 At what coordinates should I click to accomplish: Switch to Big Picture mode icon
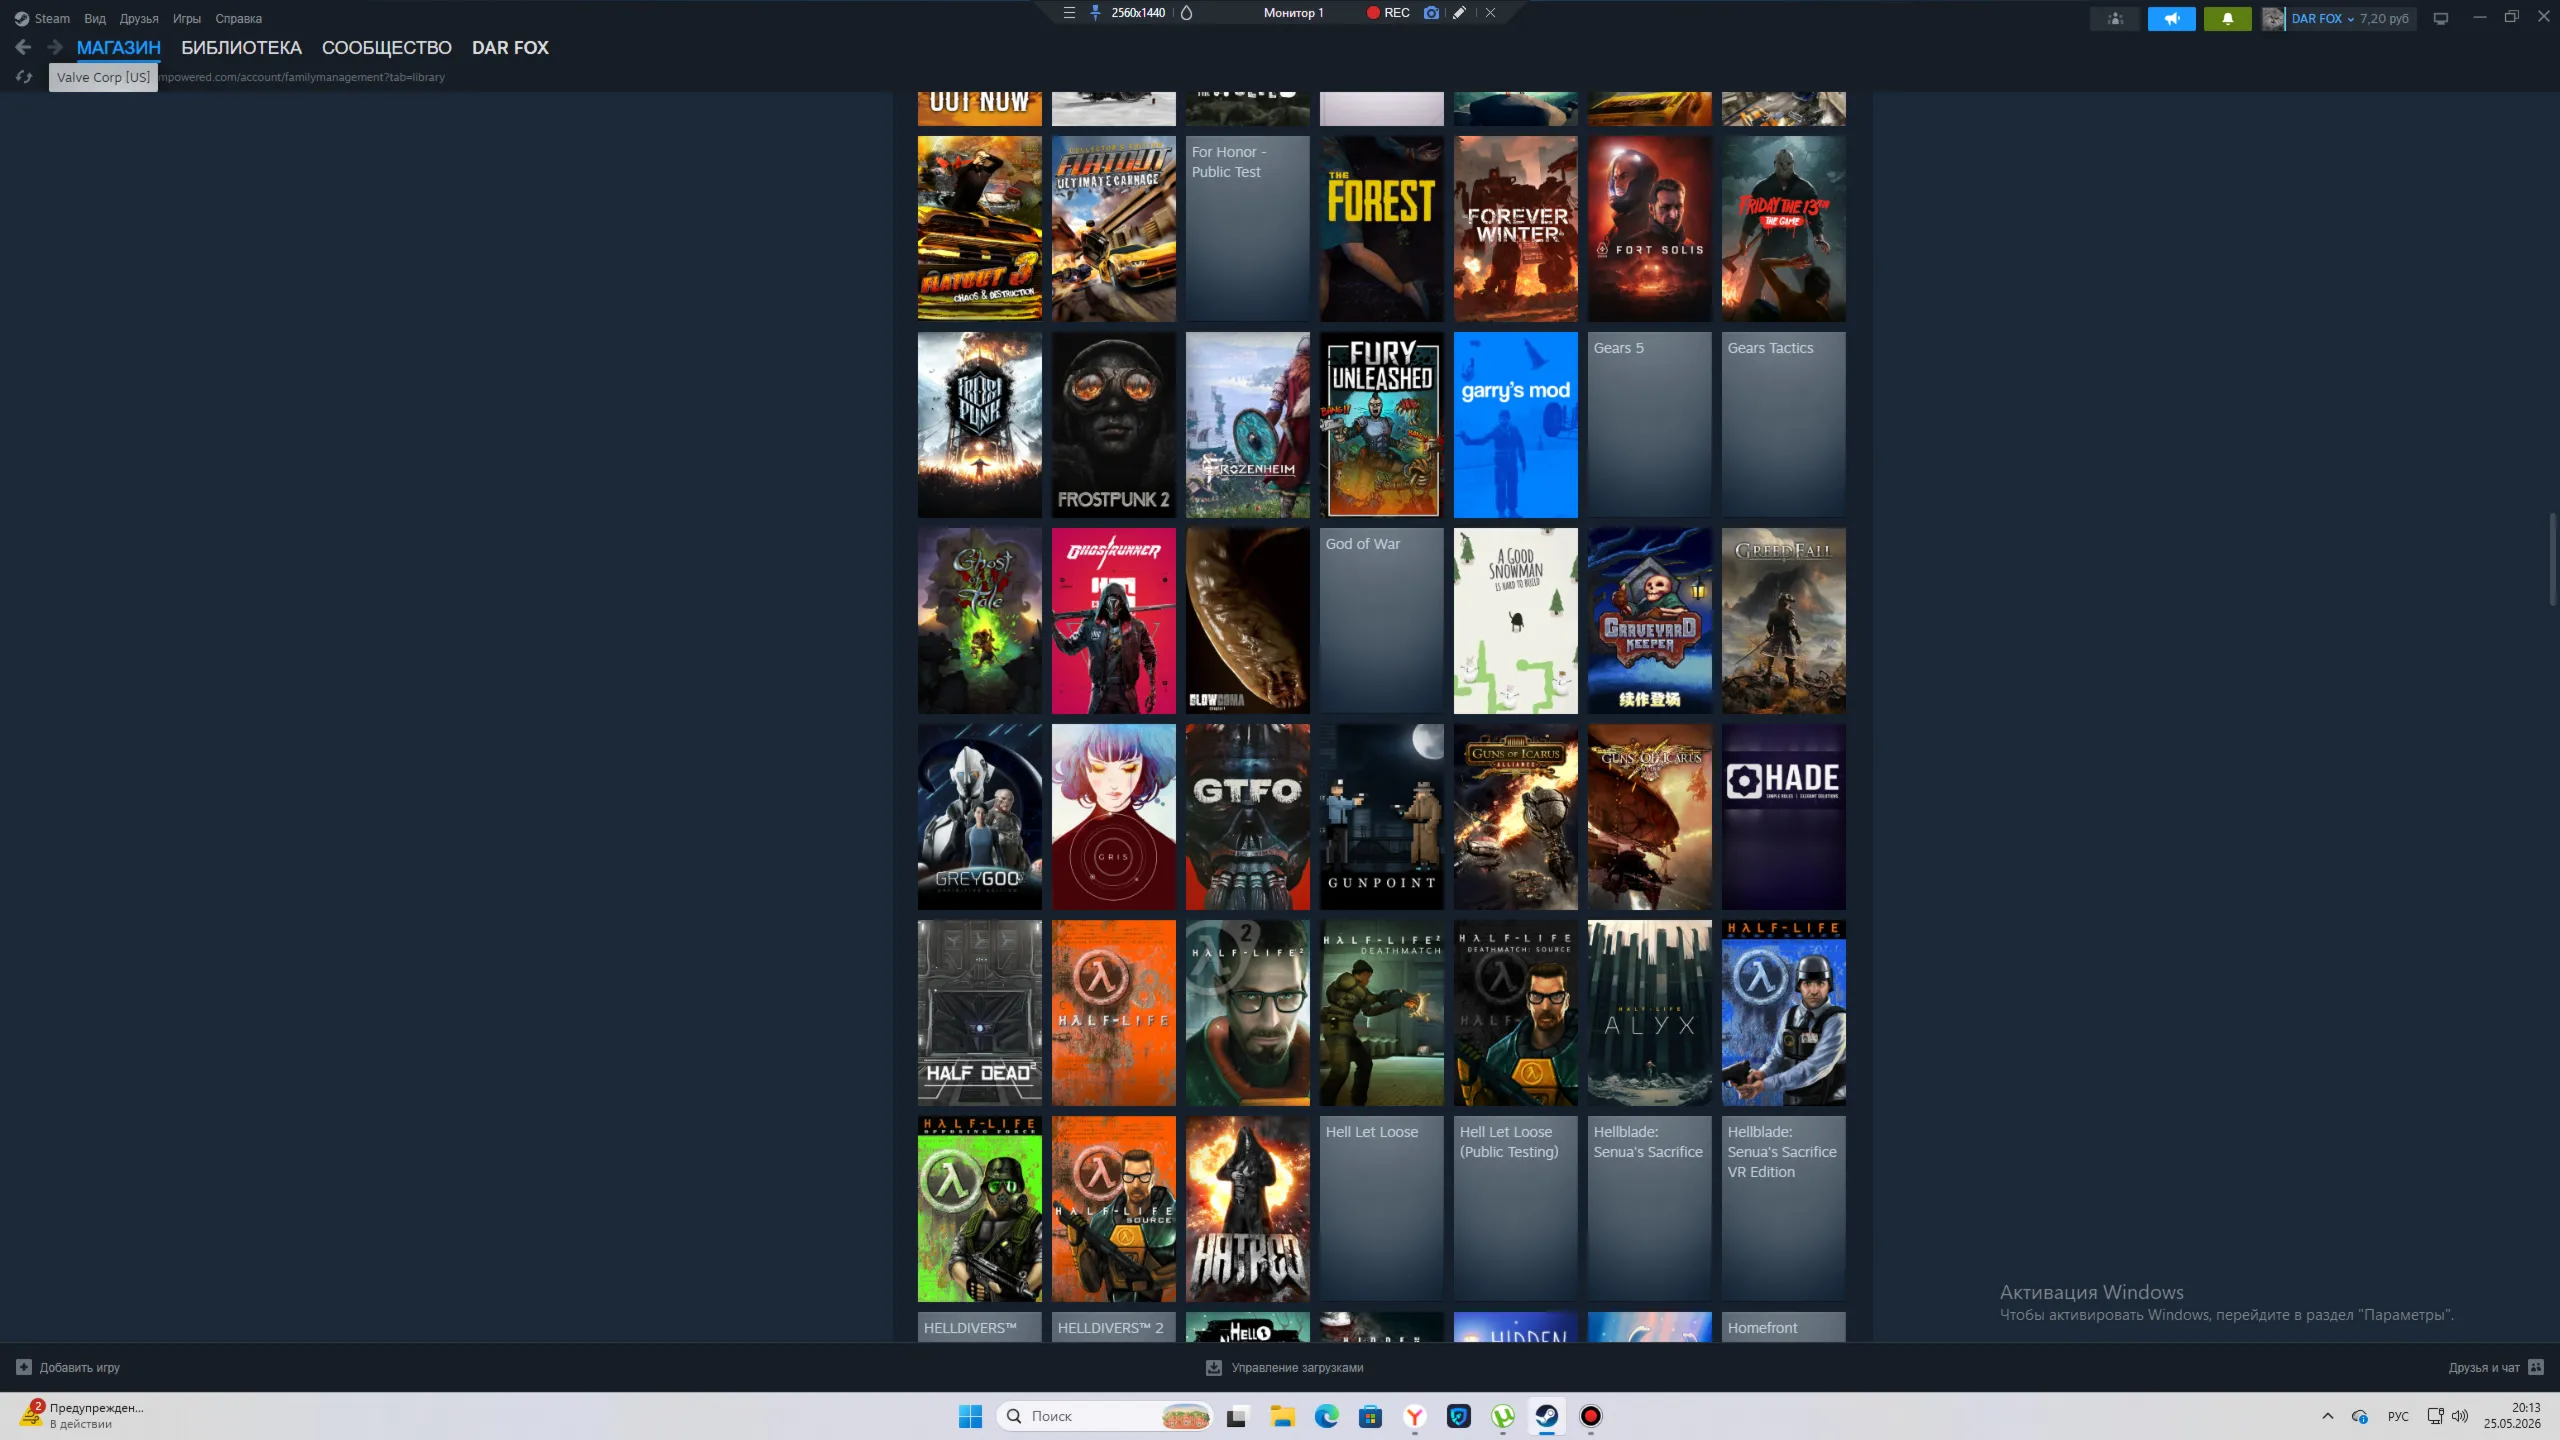[x=2441, y=18]
